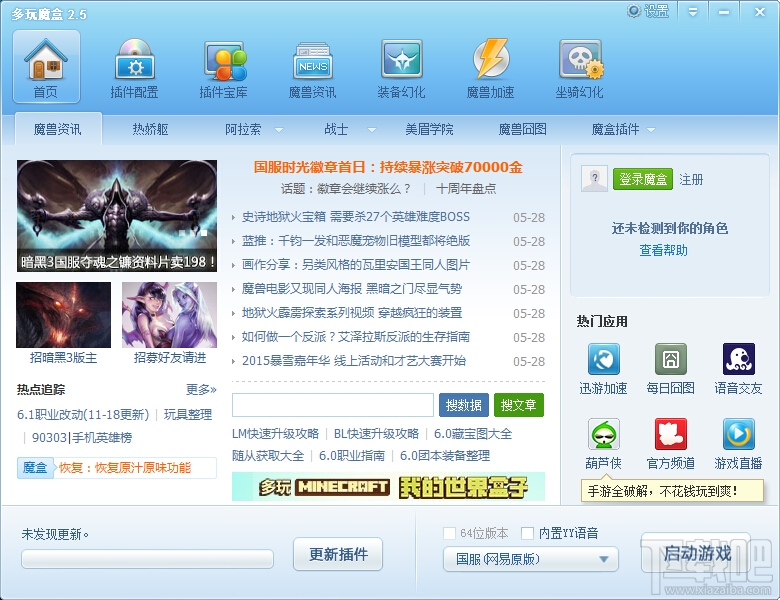This screenshot has height=600, width=780.
Task: Click the update progress bar
Action: click(147, 559)
